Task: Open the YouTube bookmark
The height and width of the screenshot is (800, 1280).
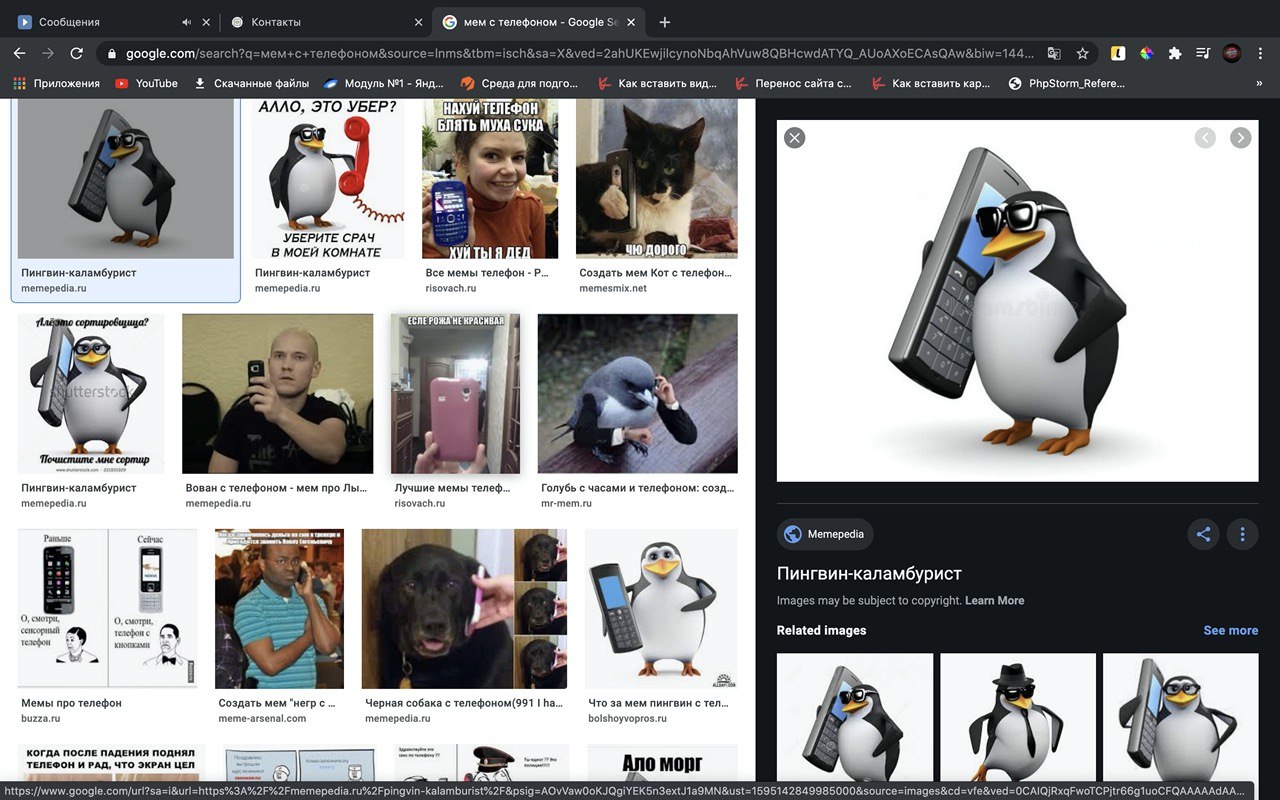Action: tap(146, 83)
